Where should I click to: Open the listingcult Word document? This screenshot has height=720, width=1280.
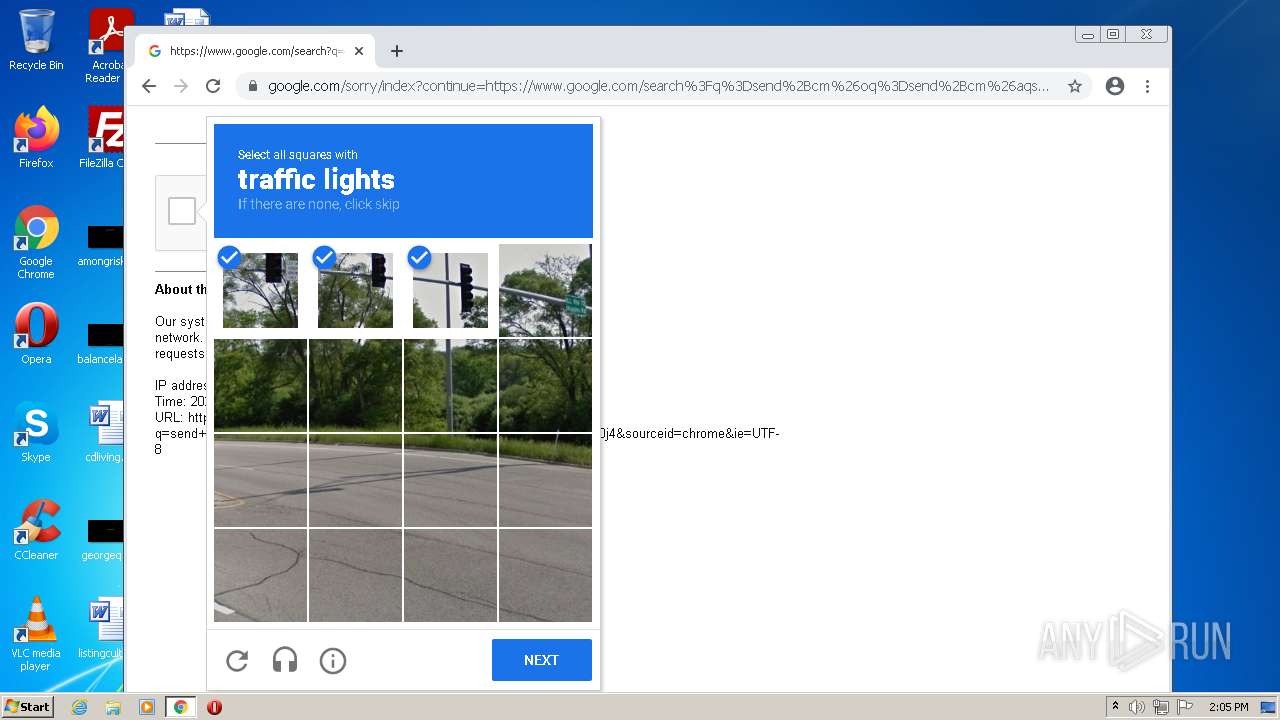pos(102,628)
